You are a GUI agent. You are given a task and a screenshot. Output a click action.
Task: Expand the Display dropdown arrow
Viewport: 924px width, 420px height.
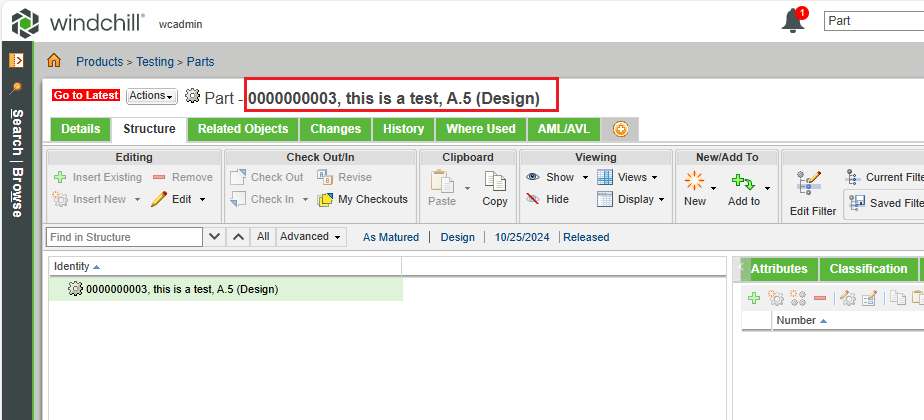(661, 200)
